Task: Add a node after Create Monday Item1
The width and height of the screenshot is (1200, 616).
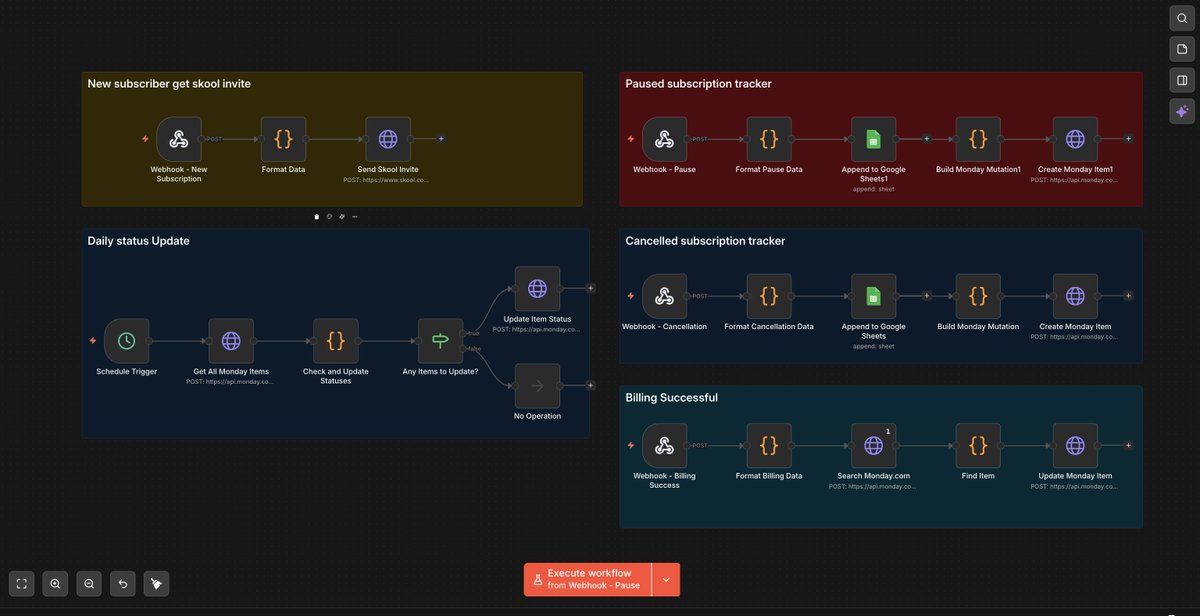Action: point(1128,139)
